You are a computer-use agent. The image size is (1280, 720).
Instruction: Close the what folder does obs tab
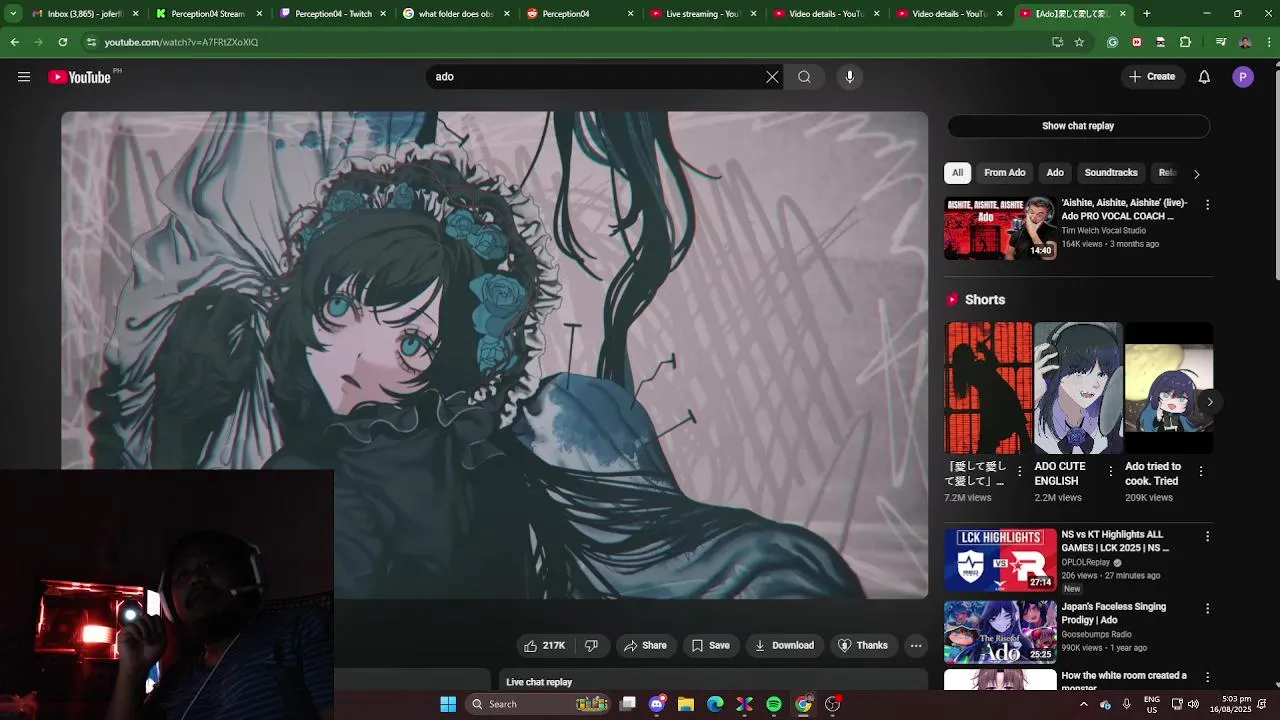click(507, 14)
